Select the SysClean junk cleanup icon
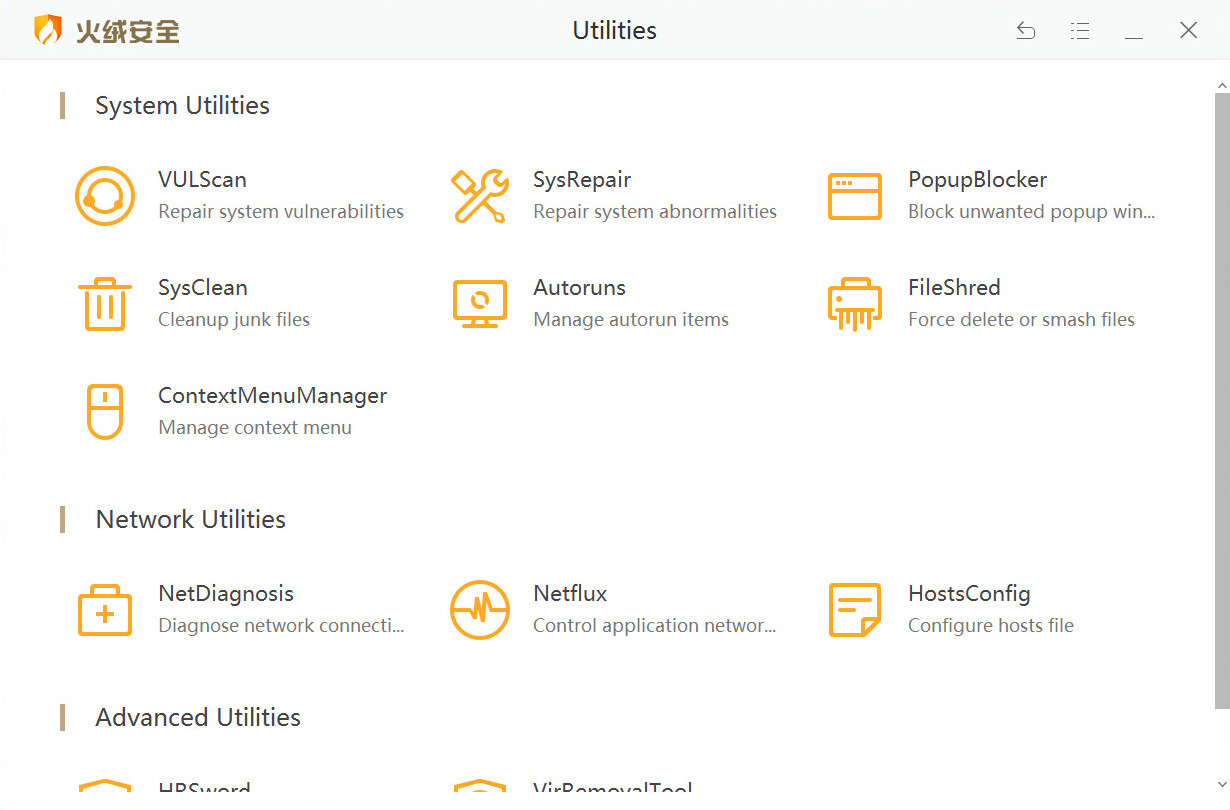1230x810 pixels. pos(105,303)
